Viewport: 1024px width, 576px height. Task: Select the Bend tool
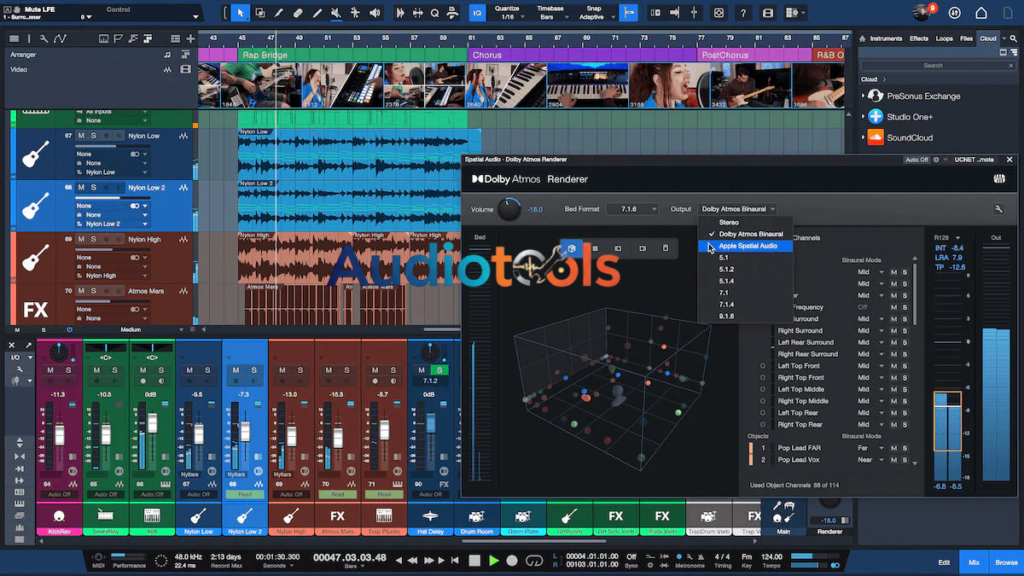tap(355, 13)
